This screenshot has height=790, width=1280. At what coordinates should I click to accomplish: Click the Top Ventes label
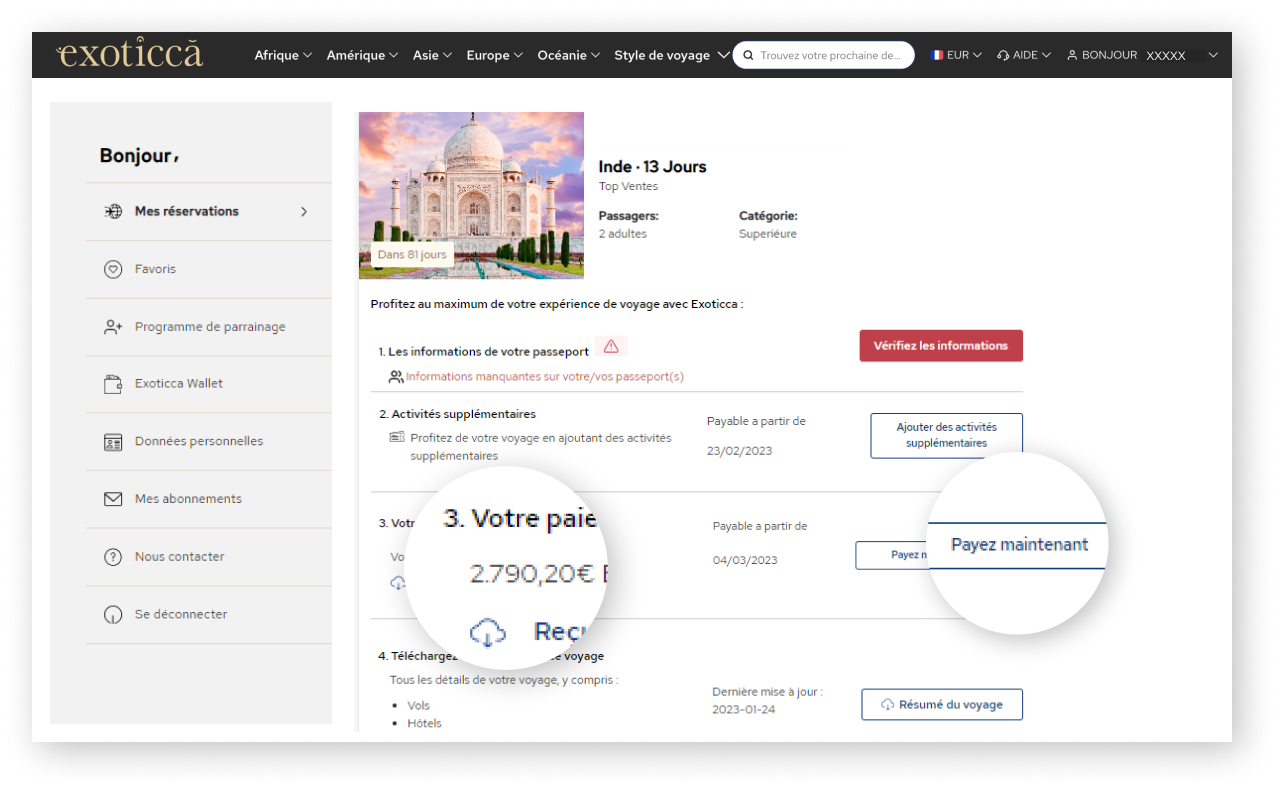pos(628,186)
